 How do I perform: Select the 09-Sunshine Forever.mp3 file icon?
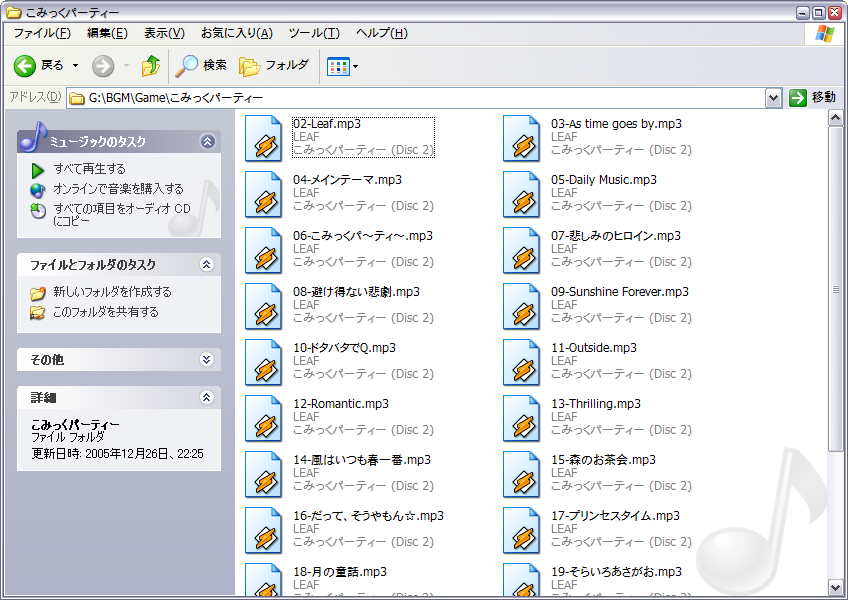click(x=521, y=307)
